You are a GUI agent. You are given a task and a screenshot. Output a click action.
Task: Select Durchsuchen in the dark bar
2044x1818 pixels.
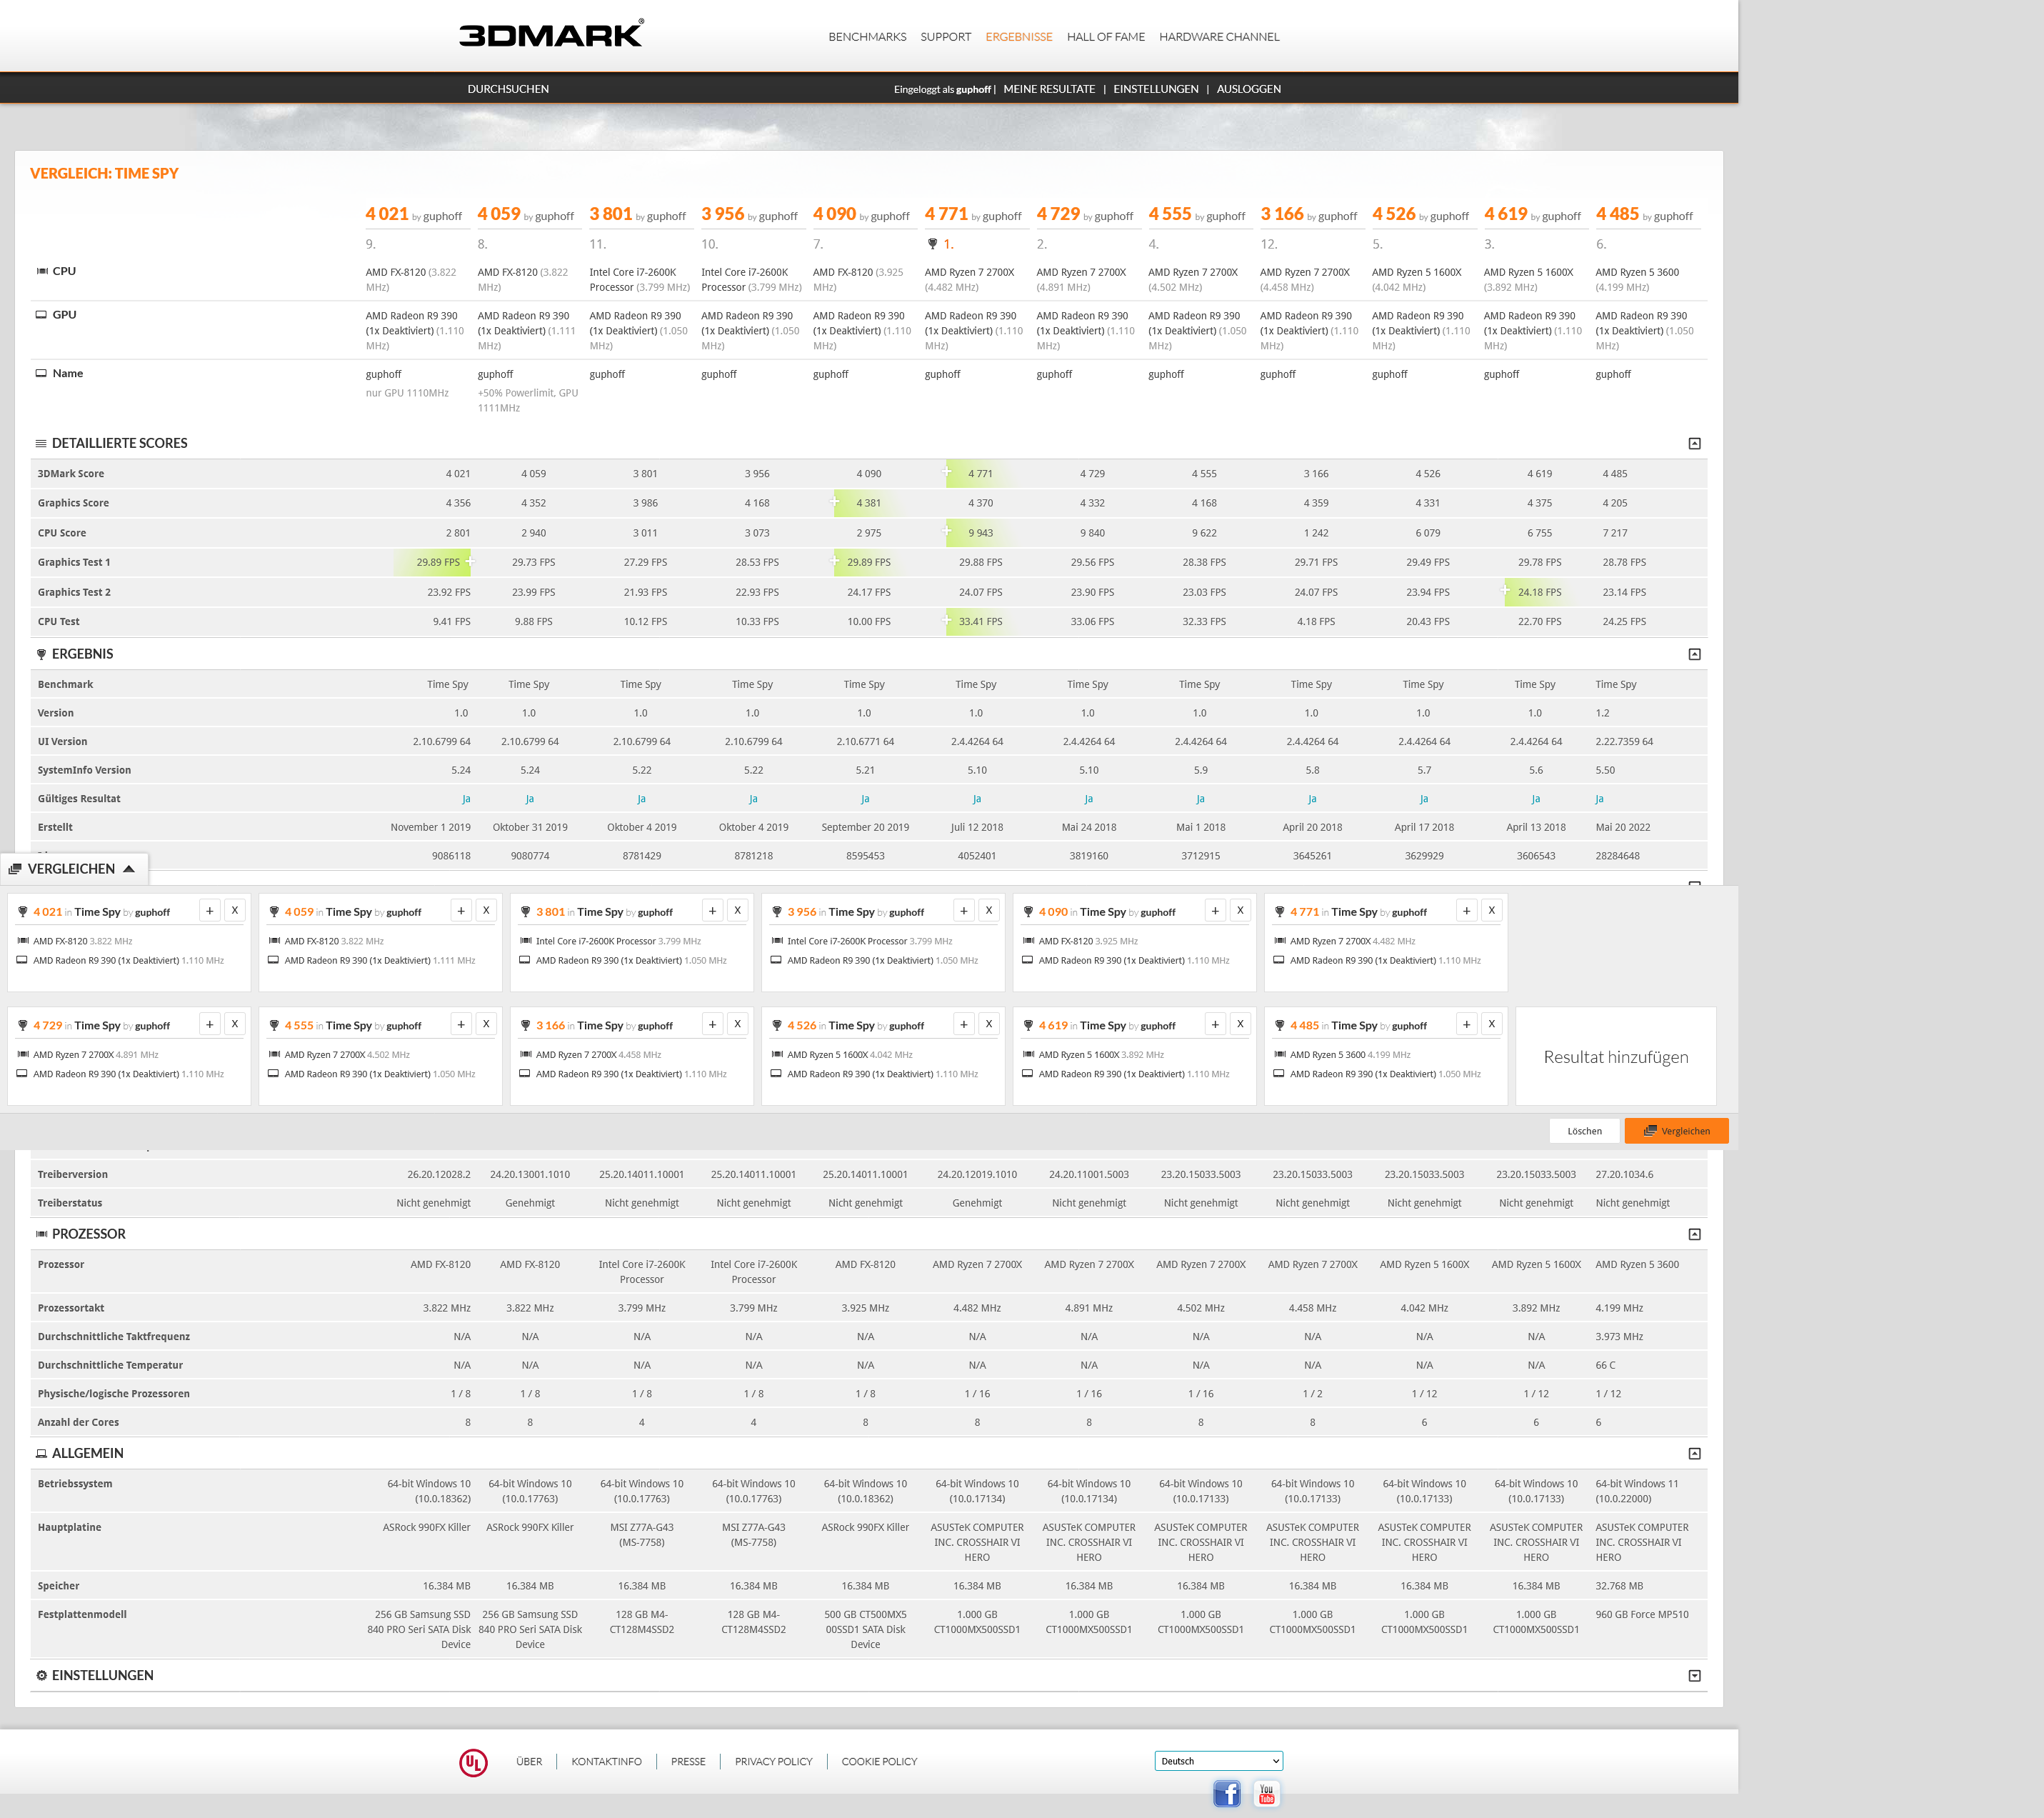tap(508, 89)
